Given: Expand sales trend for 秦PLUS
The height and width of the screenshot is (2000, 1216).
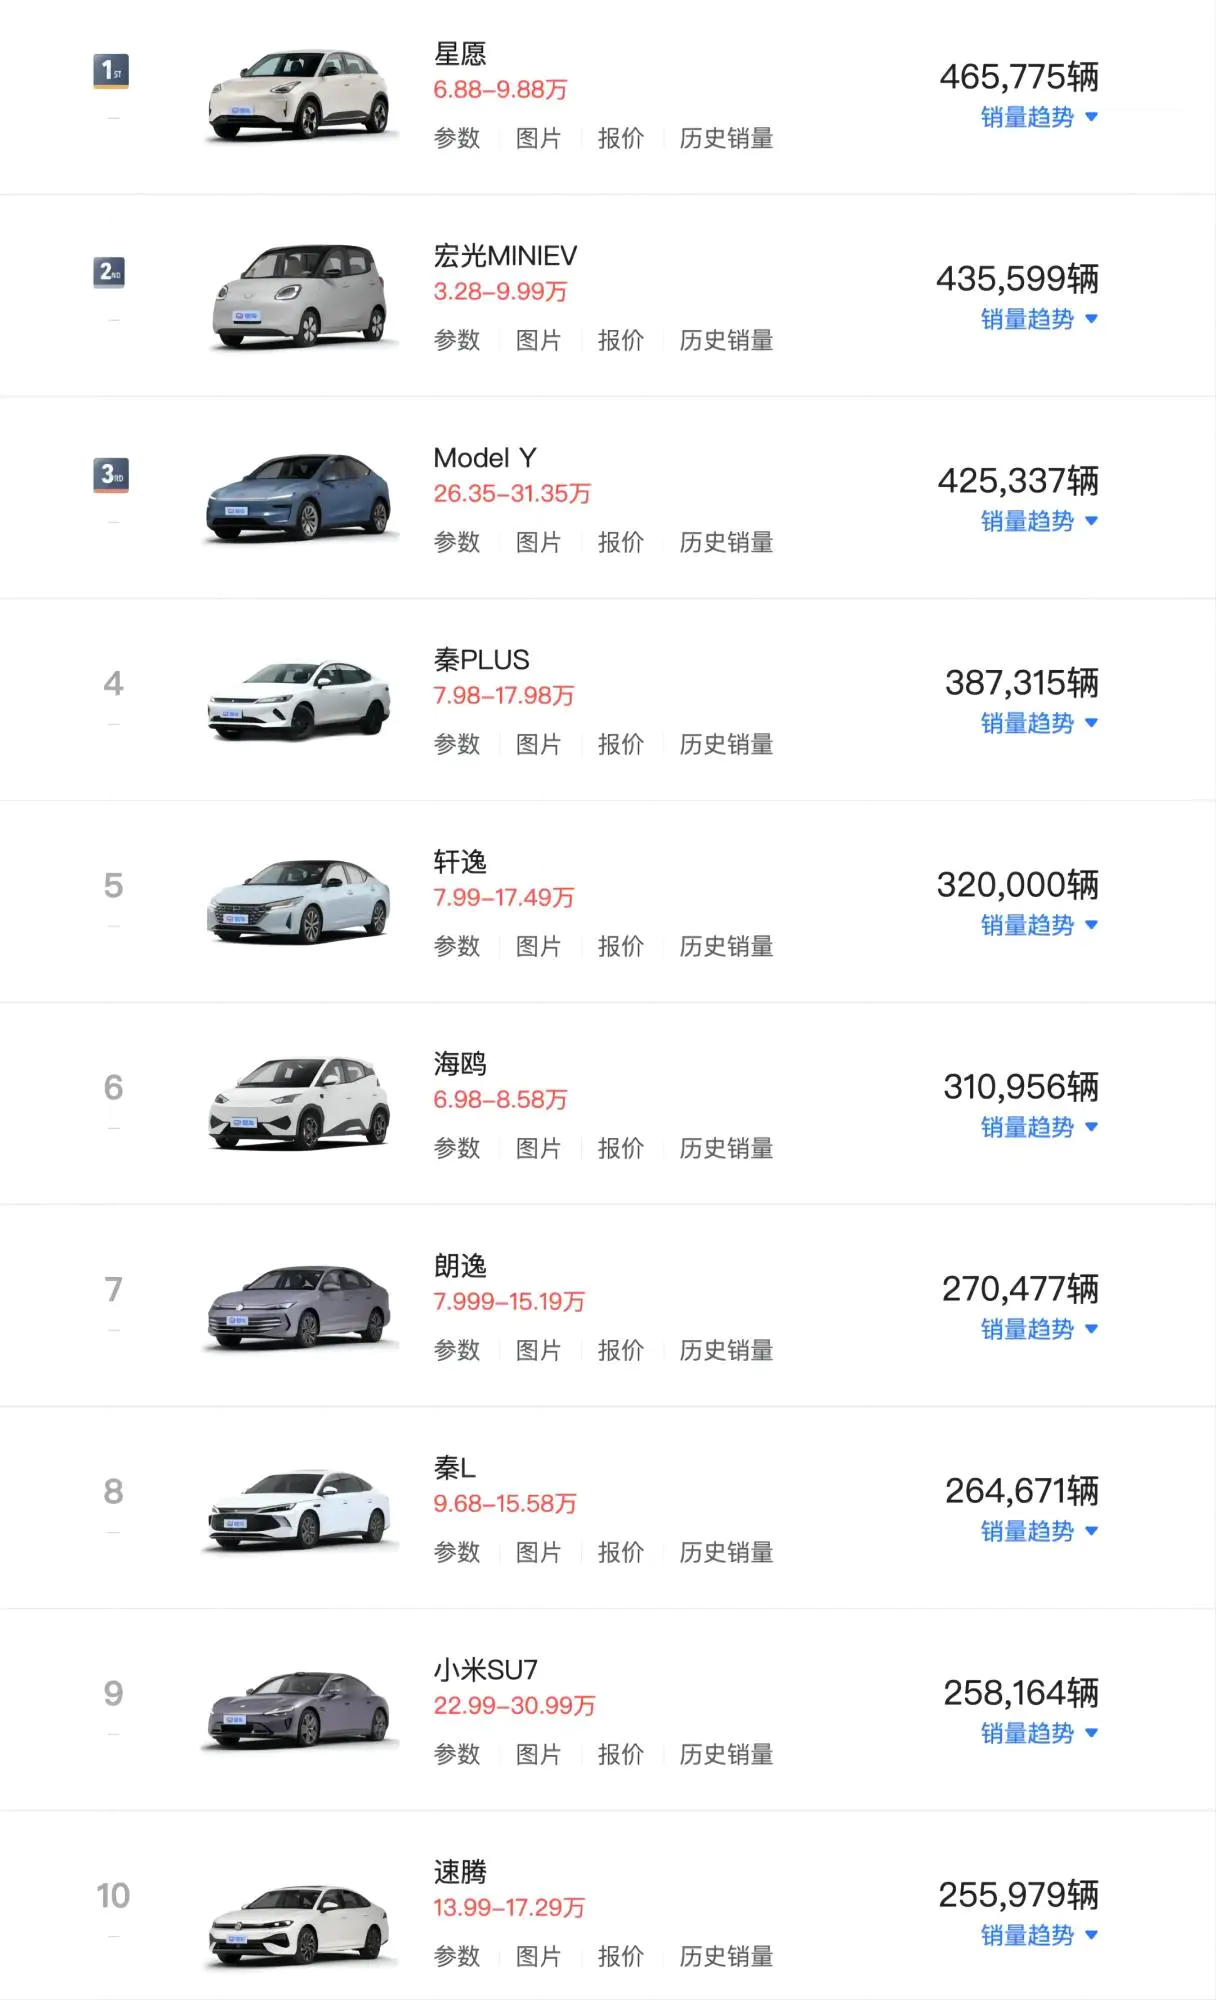Looking at the screenshot, I should click(x=1039, y=723).
